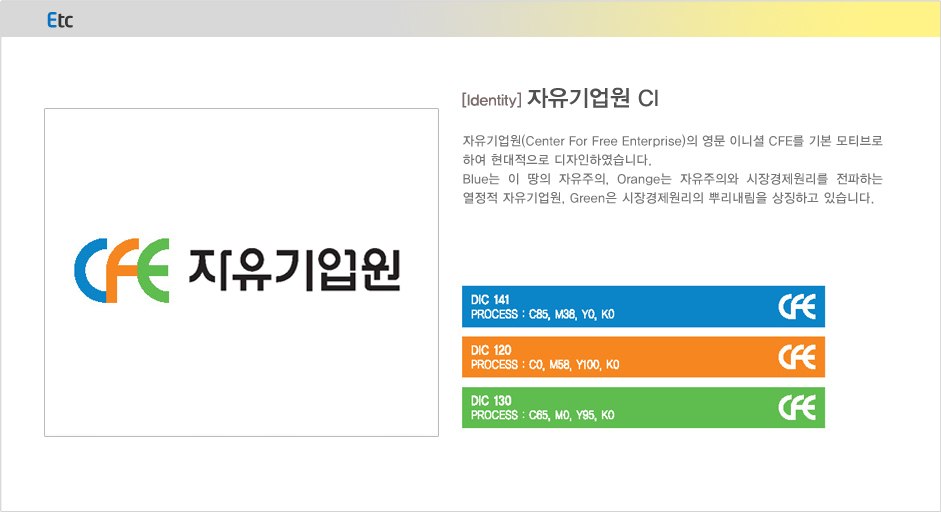Click the DIC 141 label
Viewport: 941px width, 512px height.
(x=490, y=300)
